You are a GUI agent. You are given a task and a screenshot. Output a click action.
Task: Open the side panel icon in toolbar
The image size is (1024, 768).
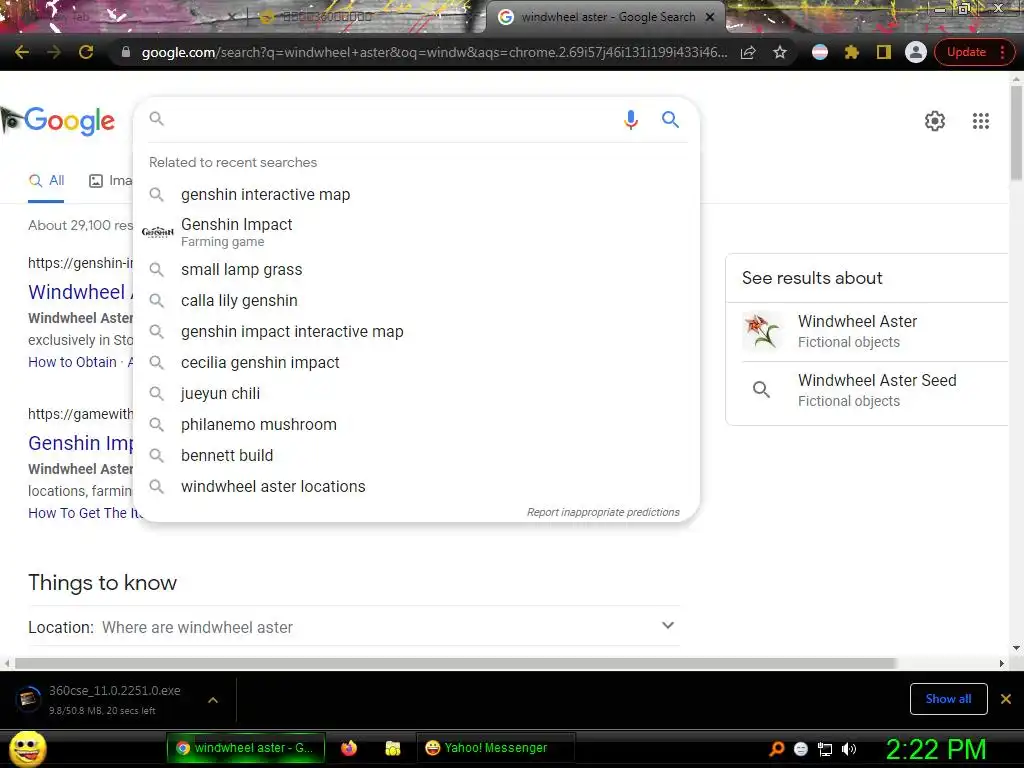(x=884, y=52)
